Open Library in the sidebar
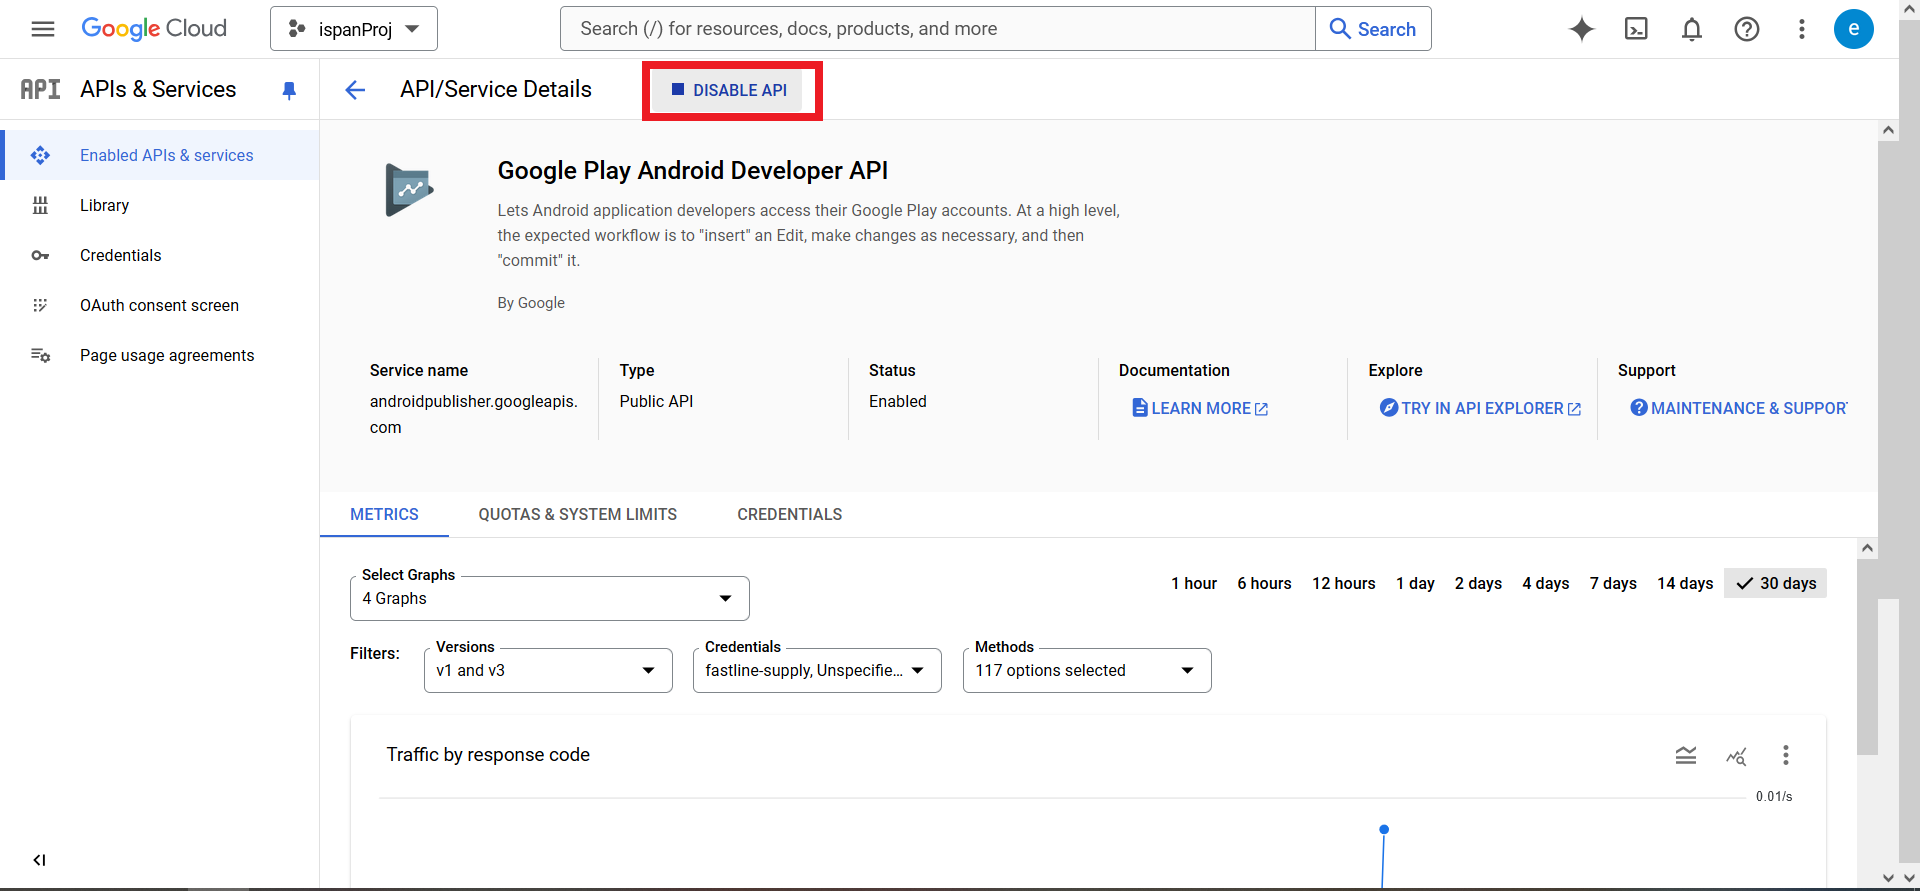The height and width of the screenshot is (891, 1920). [160, 205]
